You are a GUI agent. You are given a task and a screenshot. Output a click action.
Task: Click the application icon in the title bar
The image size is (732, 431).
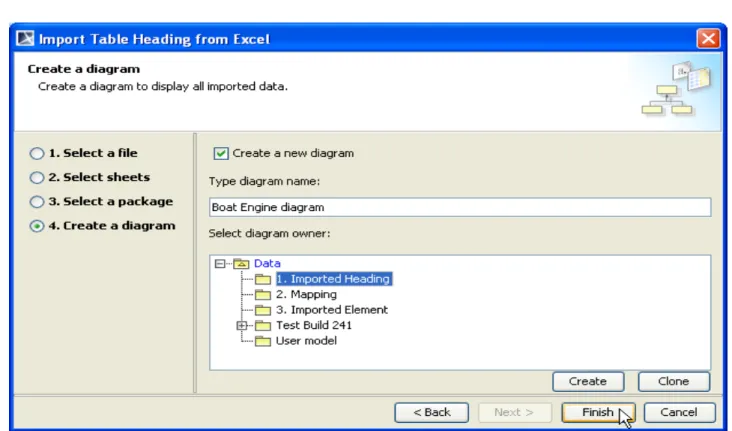click(x=25, y=38)
